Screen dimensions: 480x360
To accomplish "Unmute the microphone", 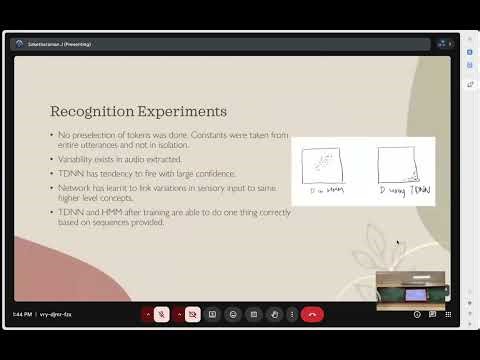I will tap(162, 314).
